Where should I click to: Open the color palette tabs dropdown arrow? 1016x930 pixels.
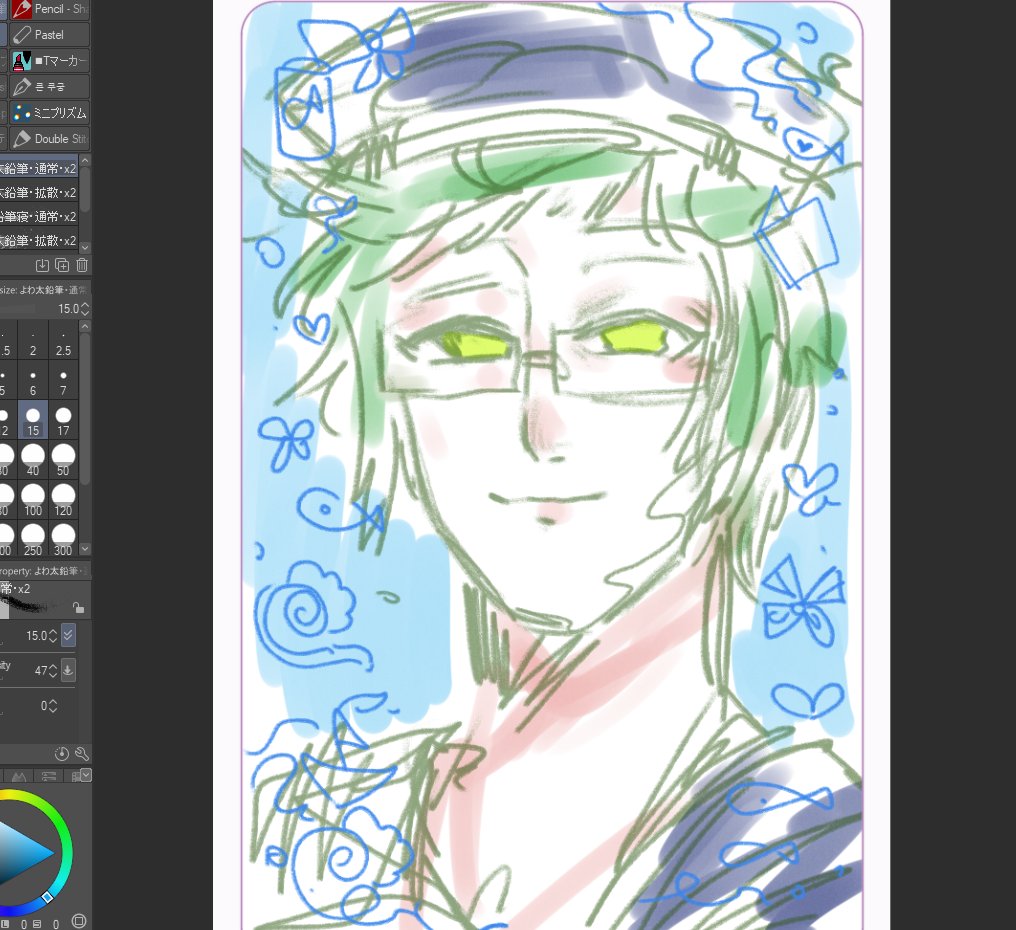point(86,774)
